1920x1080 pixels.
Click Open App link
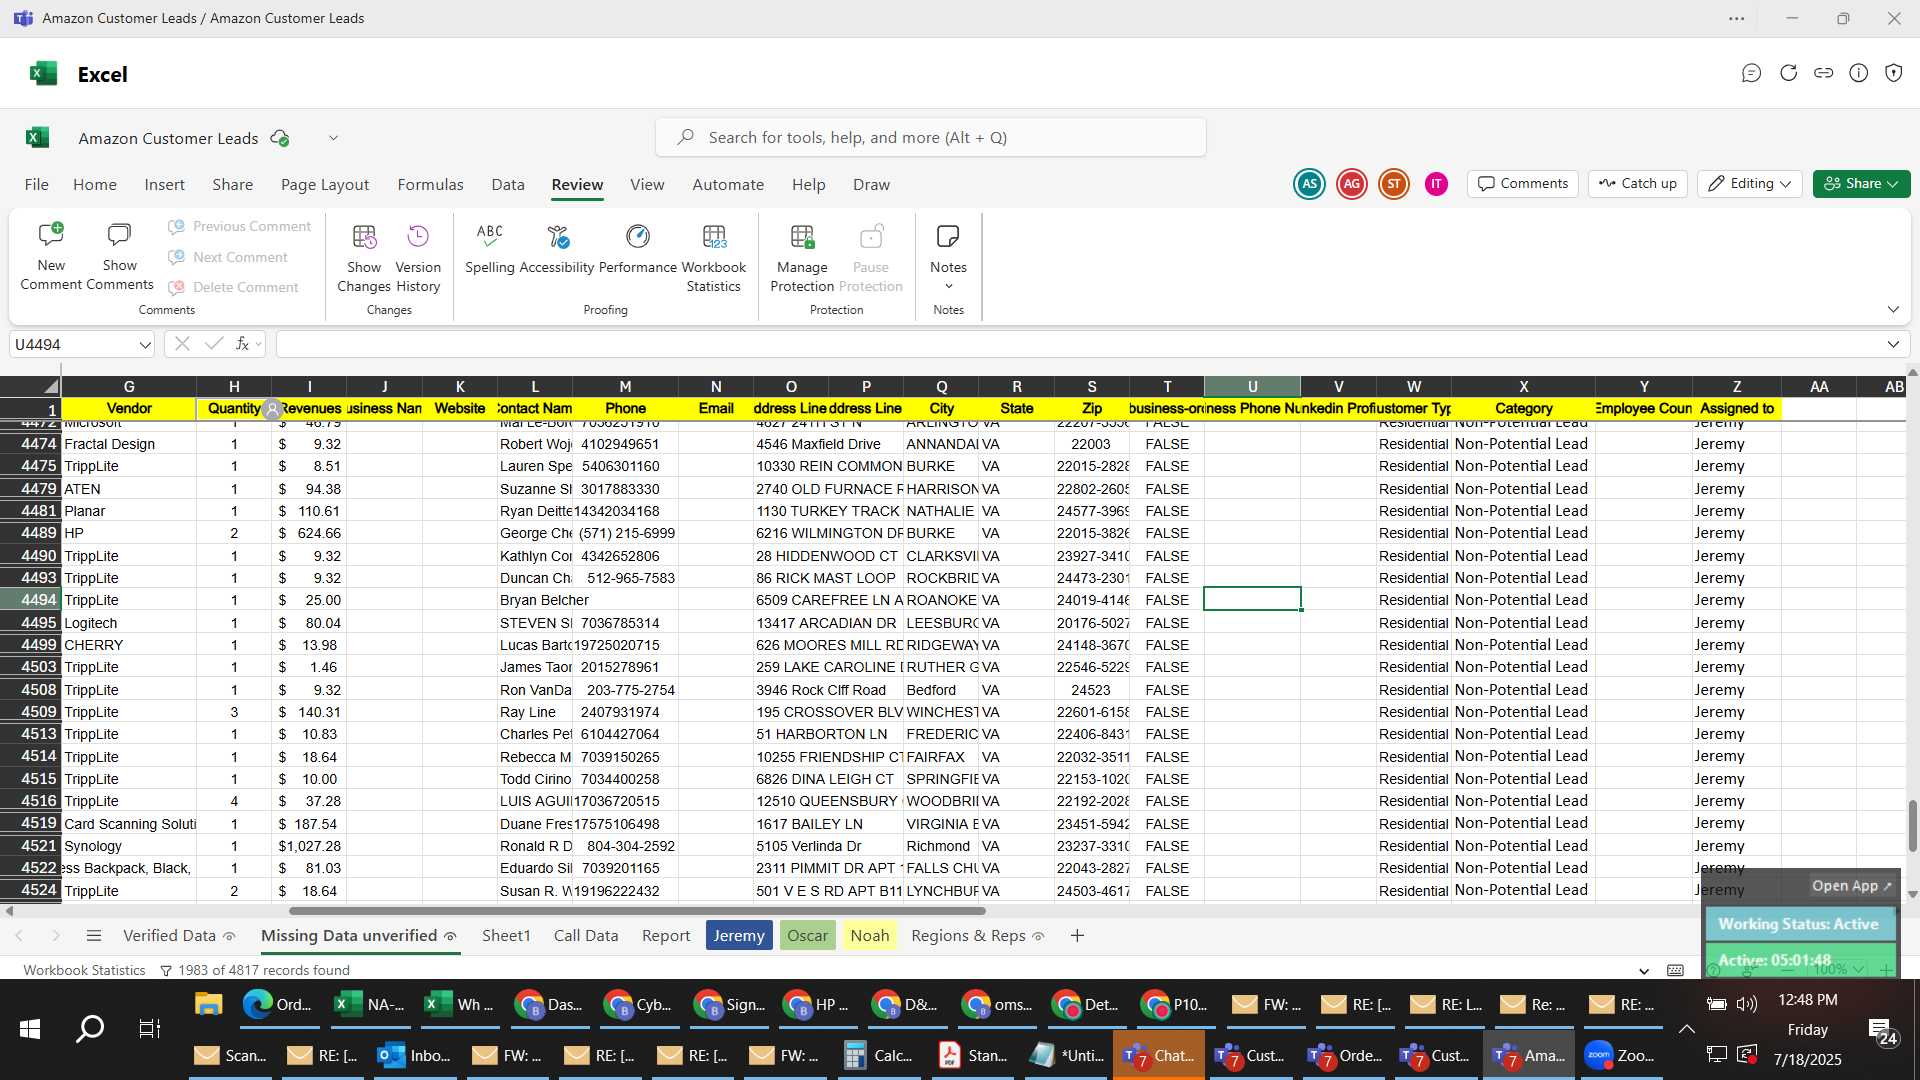pos(1852,886)
